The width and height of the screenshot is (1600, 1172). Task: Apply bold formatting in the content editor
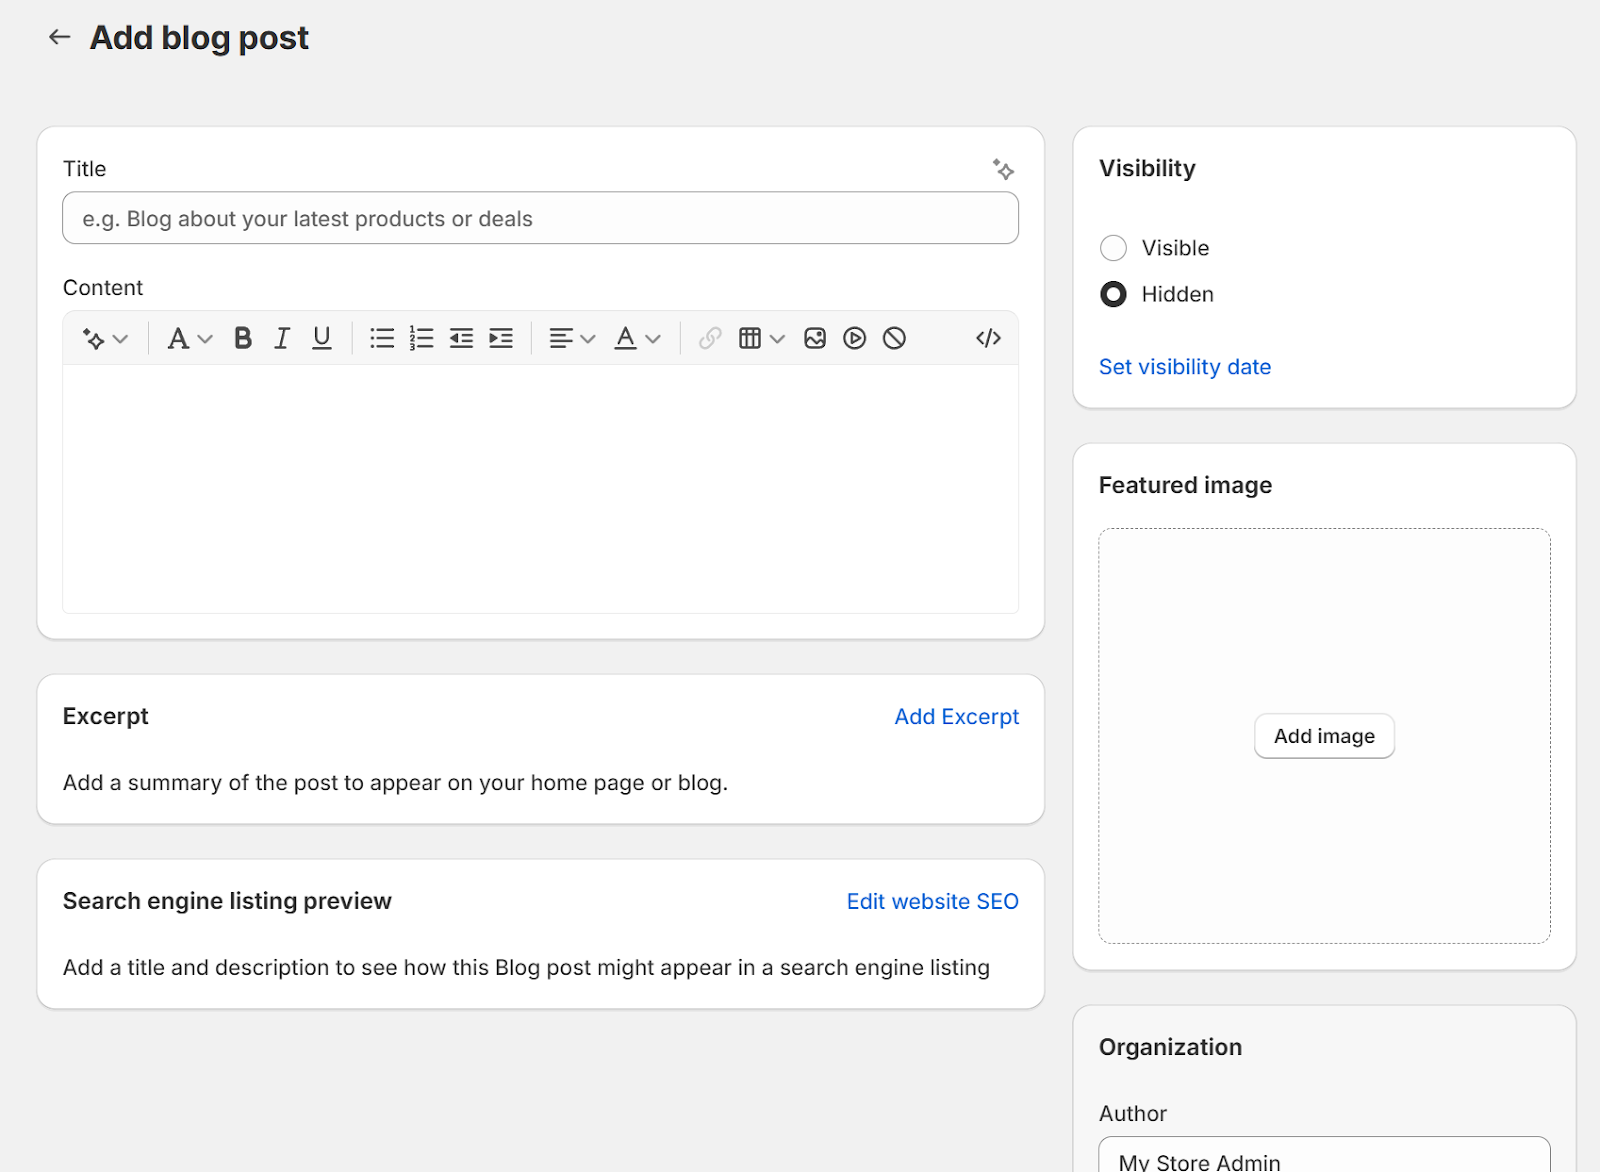(242, 338)
